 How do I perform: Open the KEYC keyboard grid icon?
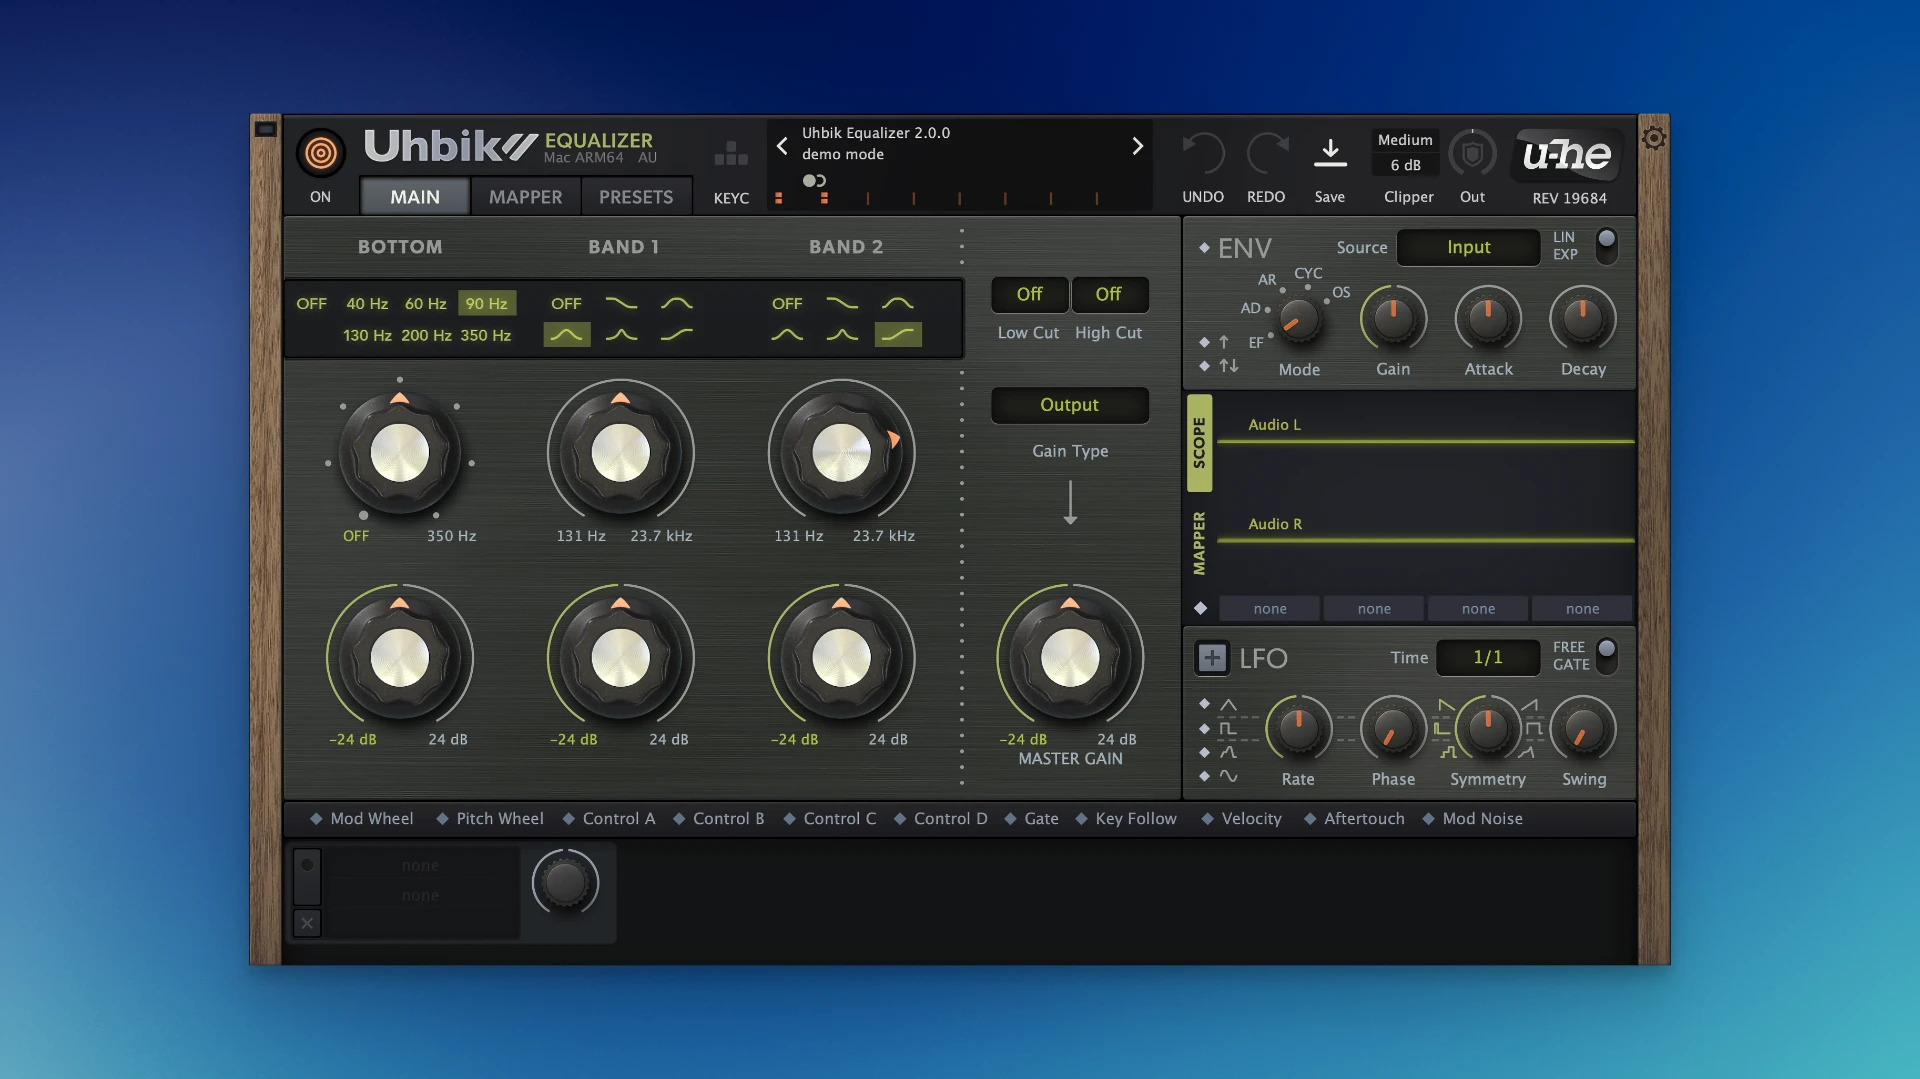(x=731, y=153)
